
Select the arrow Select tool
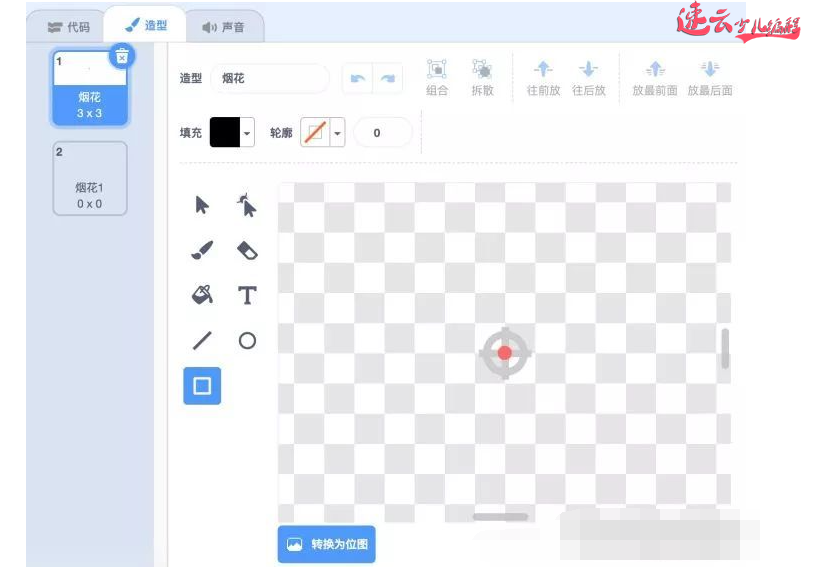tap(202, 205)
